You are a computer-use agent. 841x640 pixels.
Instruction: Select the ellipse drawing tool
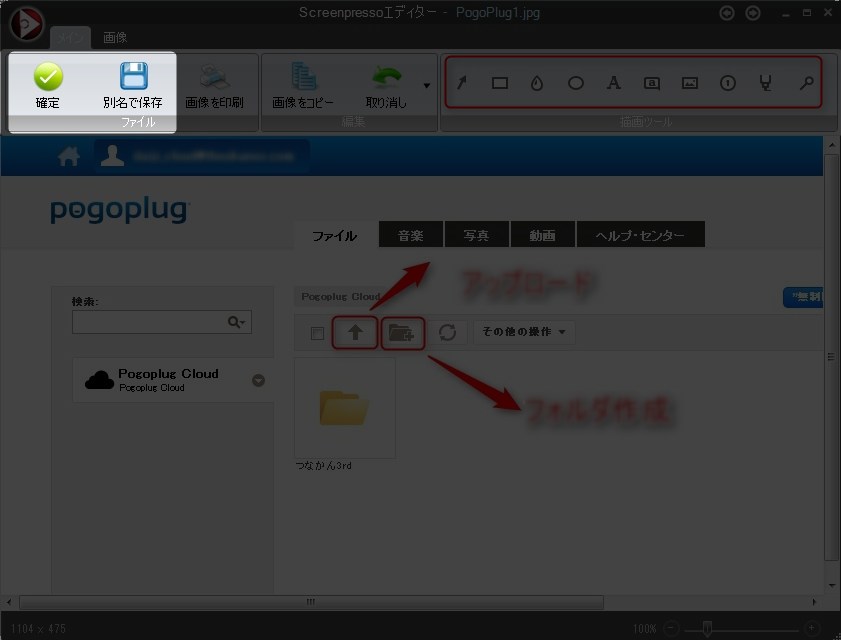pyautogui.click(x=576, y=83)
